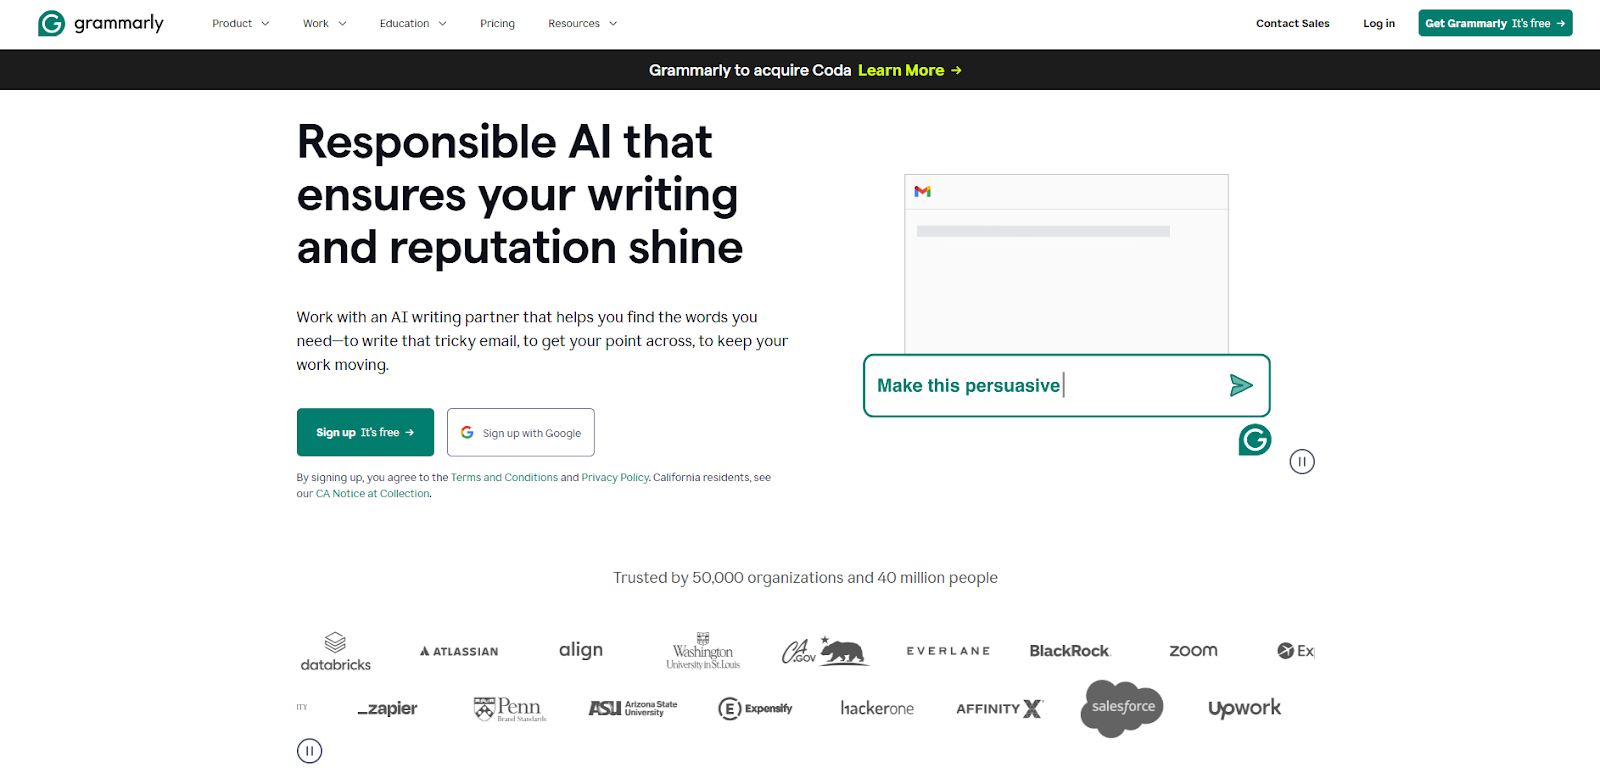Viewport: 1600px width, 773px height.
Task: Click the Gmail icon in demo window
Action: (x=922, y=191)
